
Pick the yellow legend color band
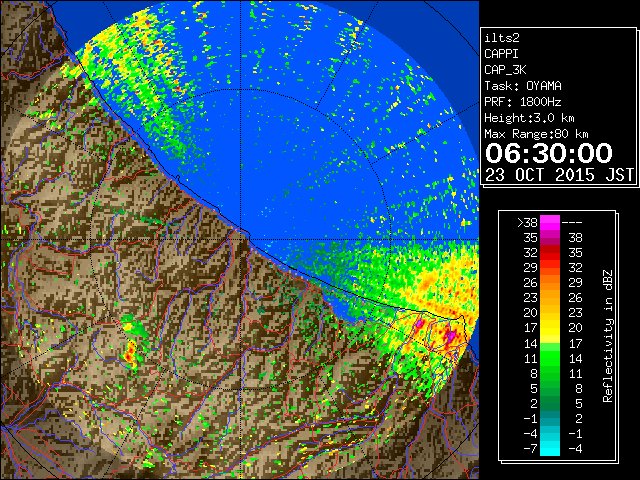(x=550, y=327)
